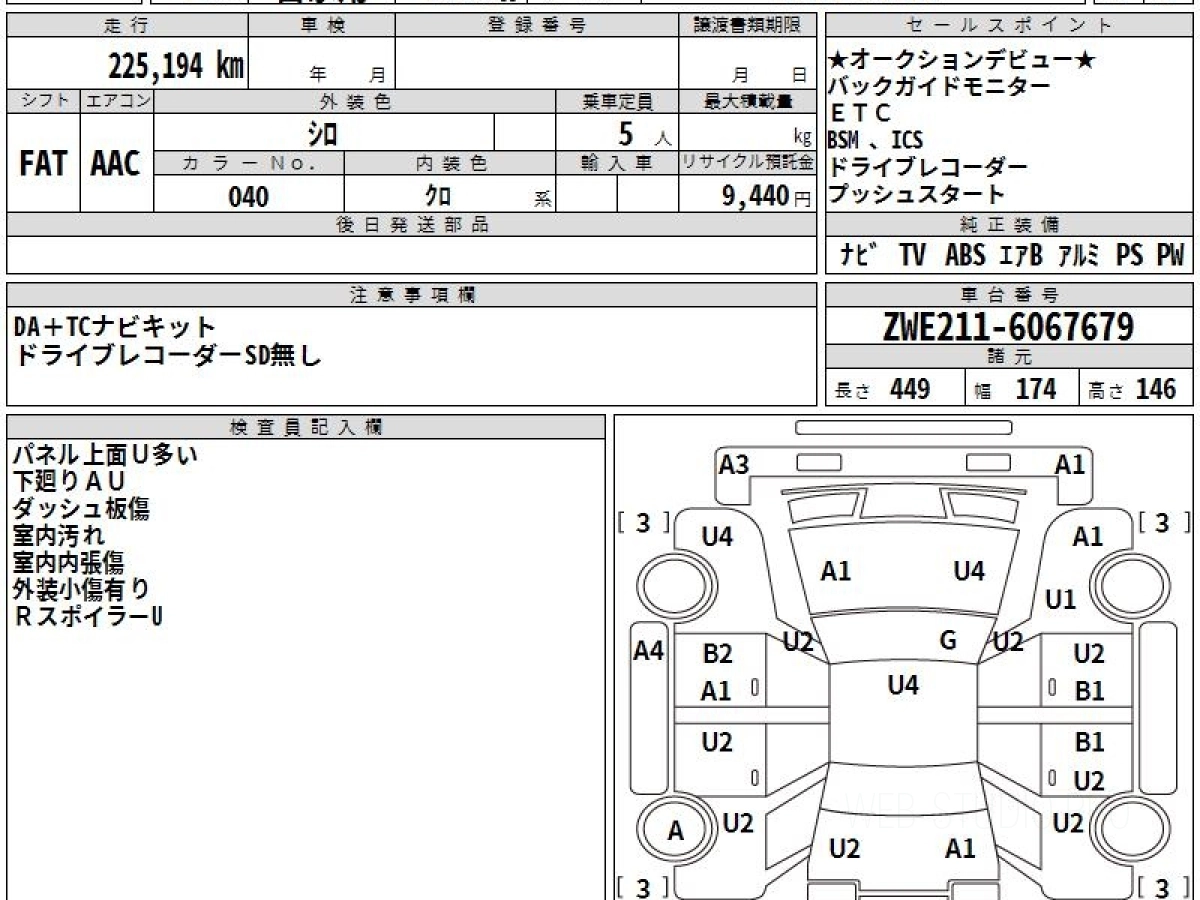Click the 諸元 specifications header
Image resolution: width=1200 pixels, height=900 pixels.
[x=1010, y=357]
